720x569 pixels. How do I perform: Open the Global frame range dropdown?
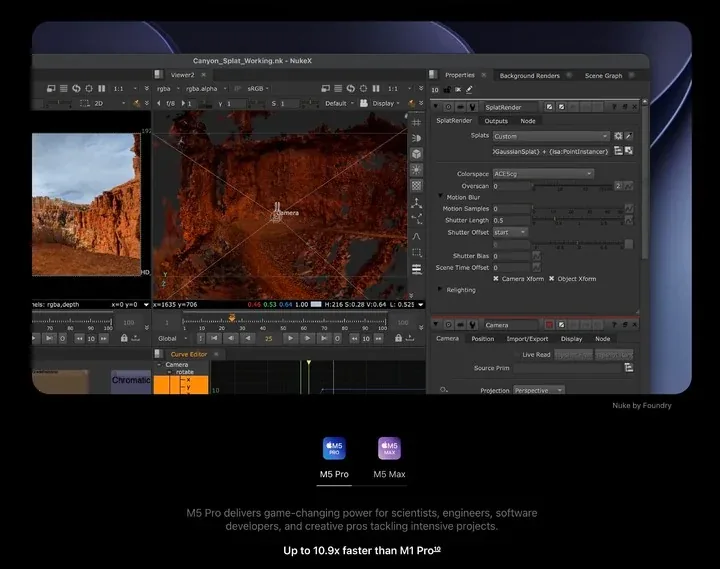click(173, 338)
